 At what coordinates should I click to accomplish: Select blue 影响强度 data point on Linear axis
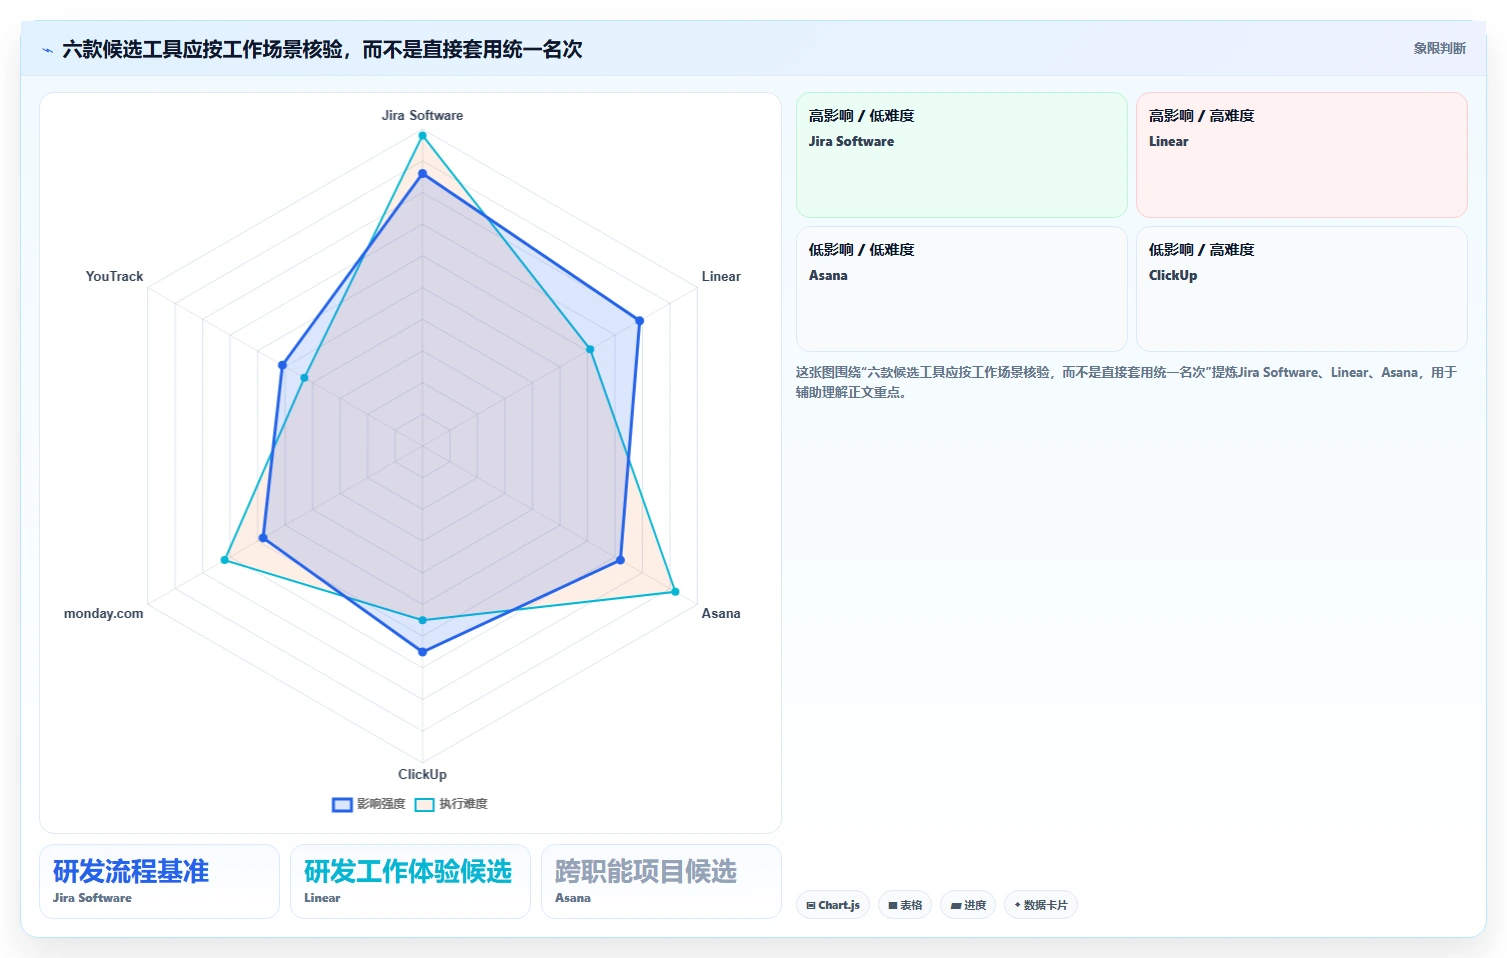pos(640,321)
